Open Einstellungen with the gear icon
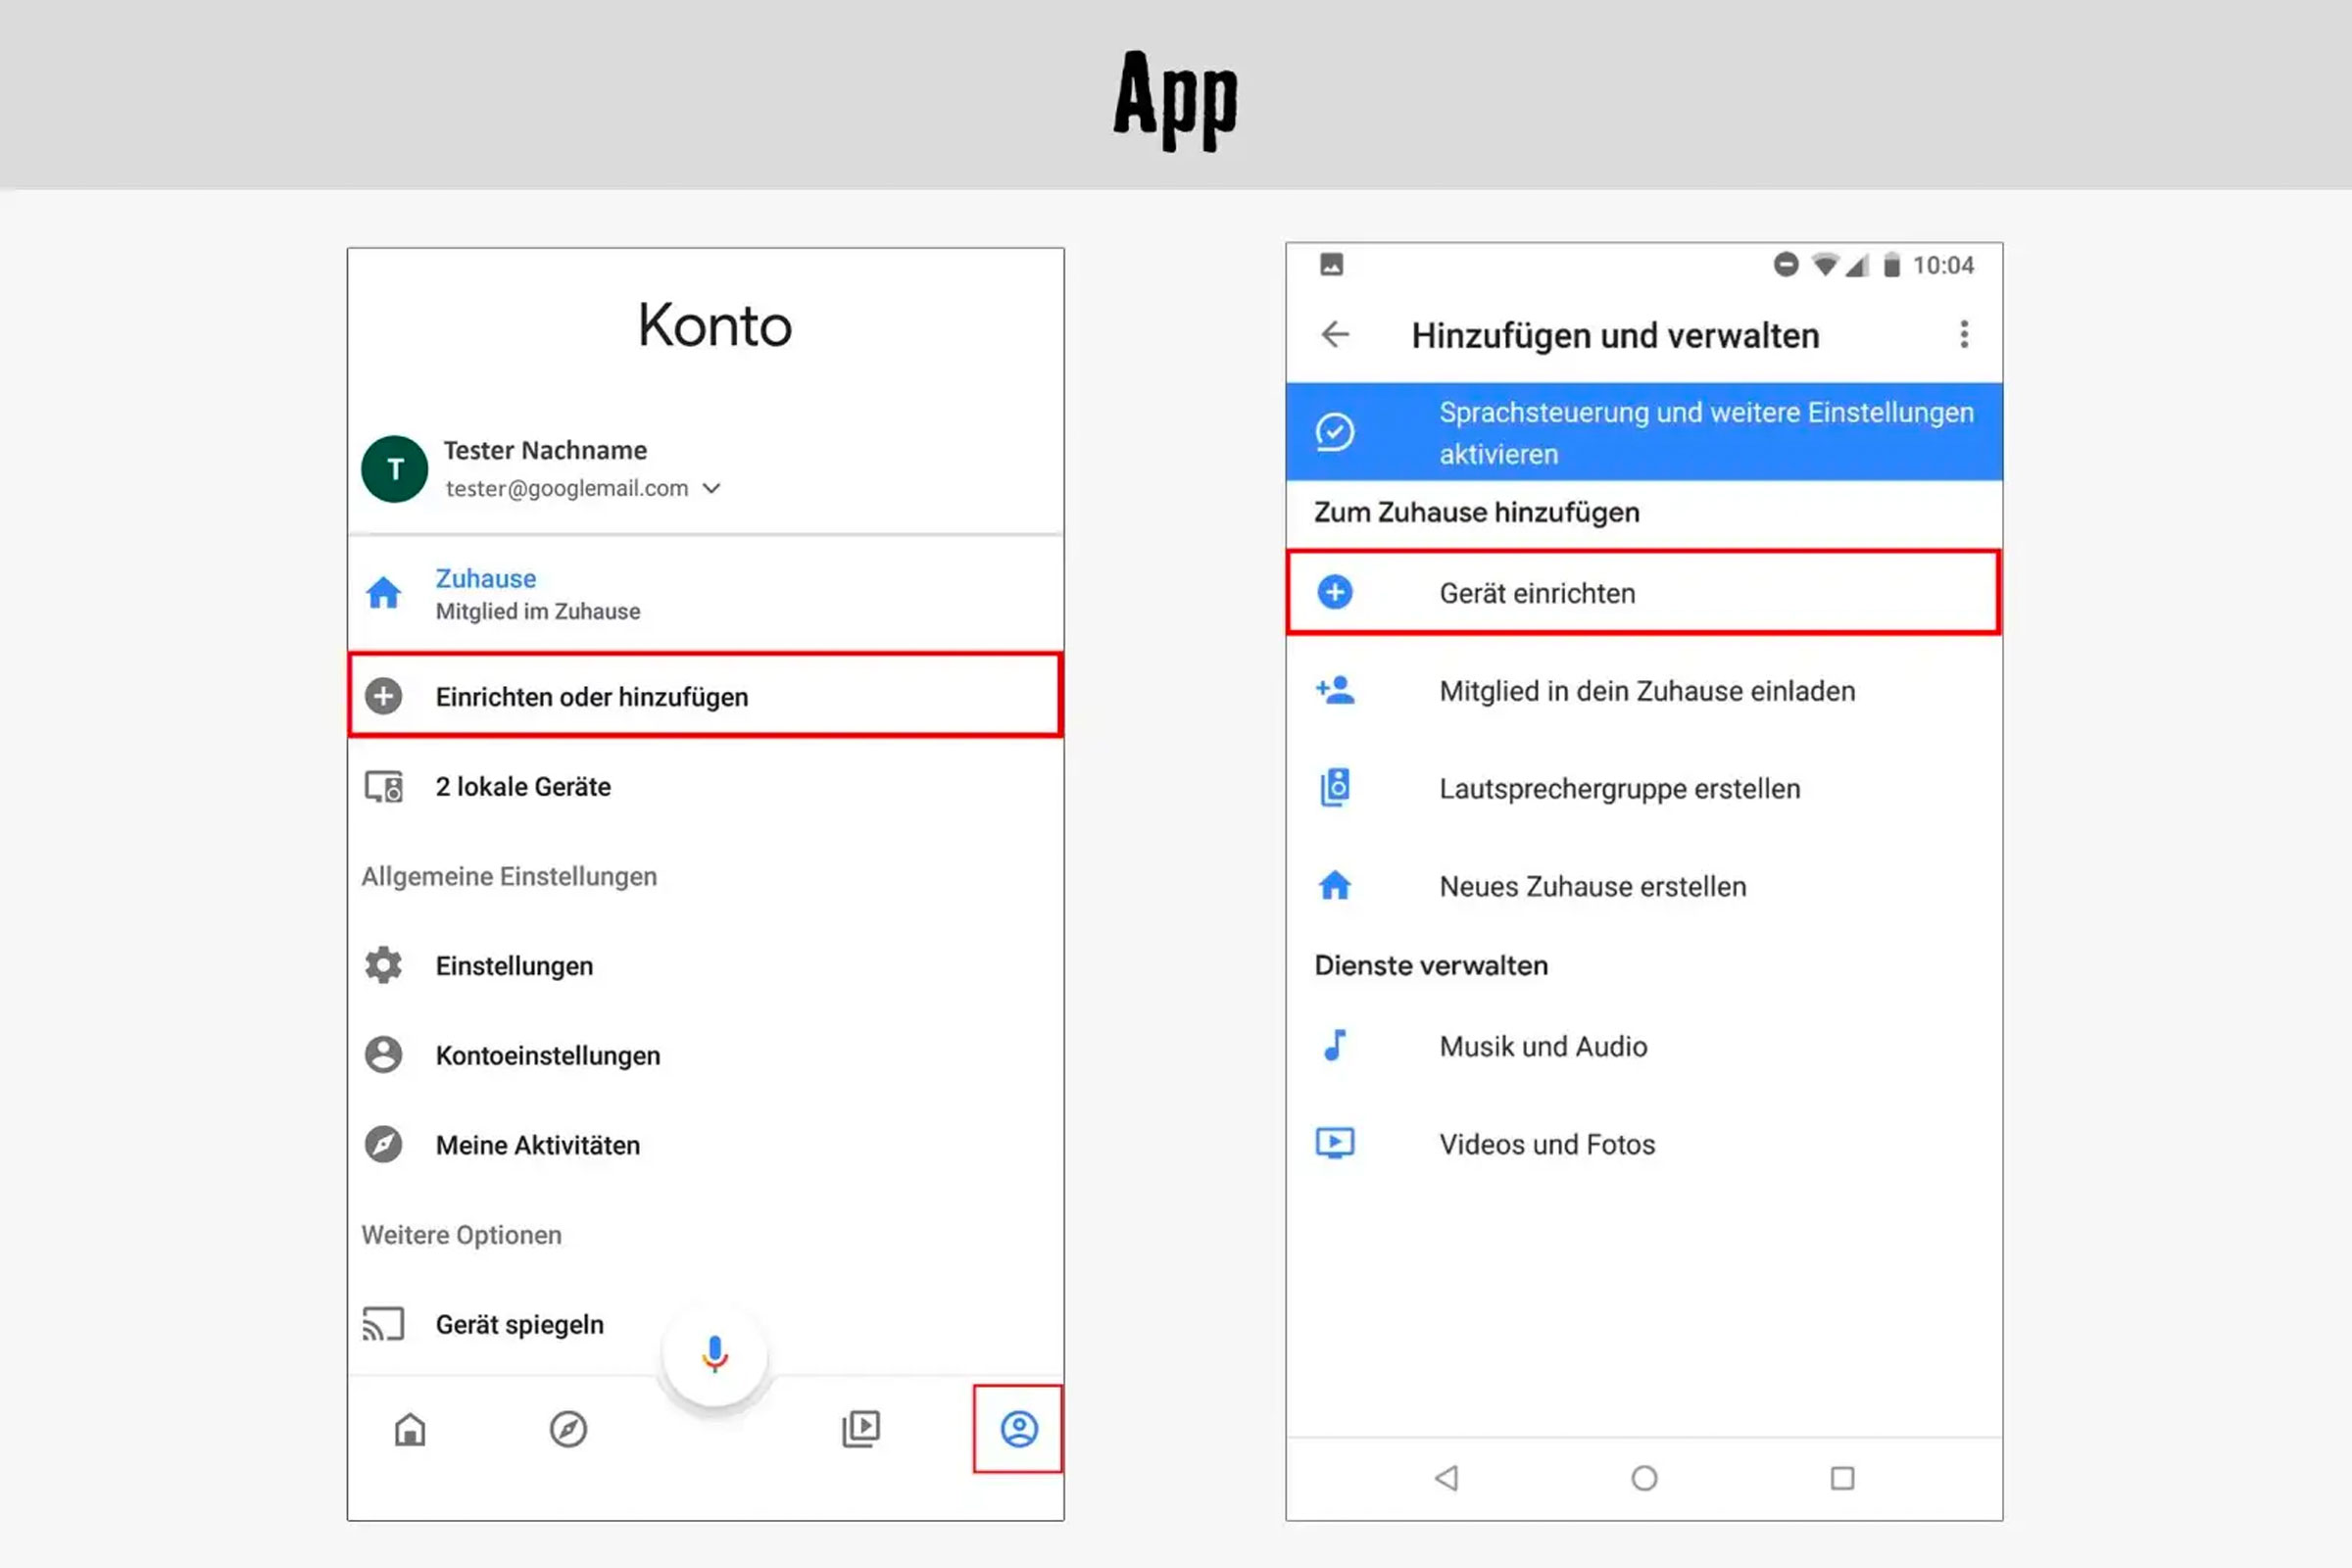The image size is (2352, 1568). (x=705, y=966)
